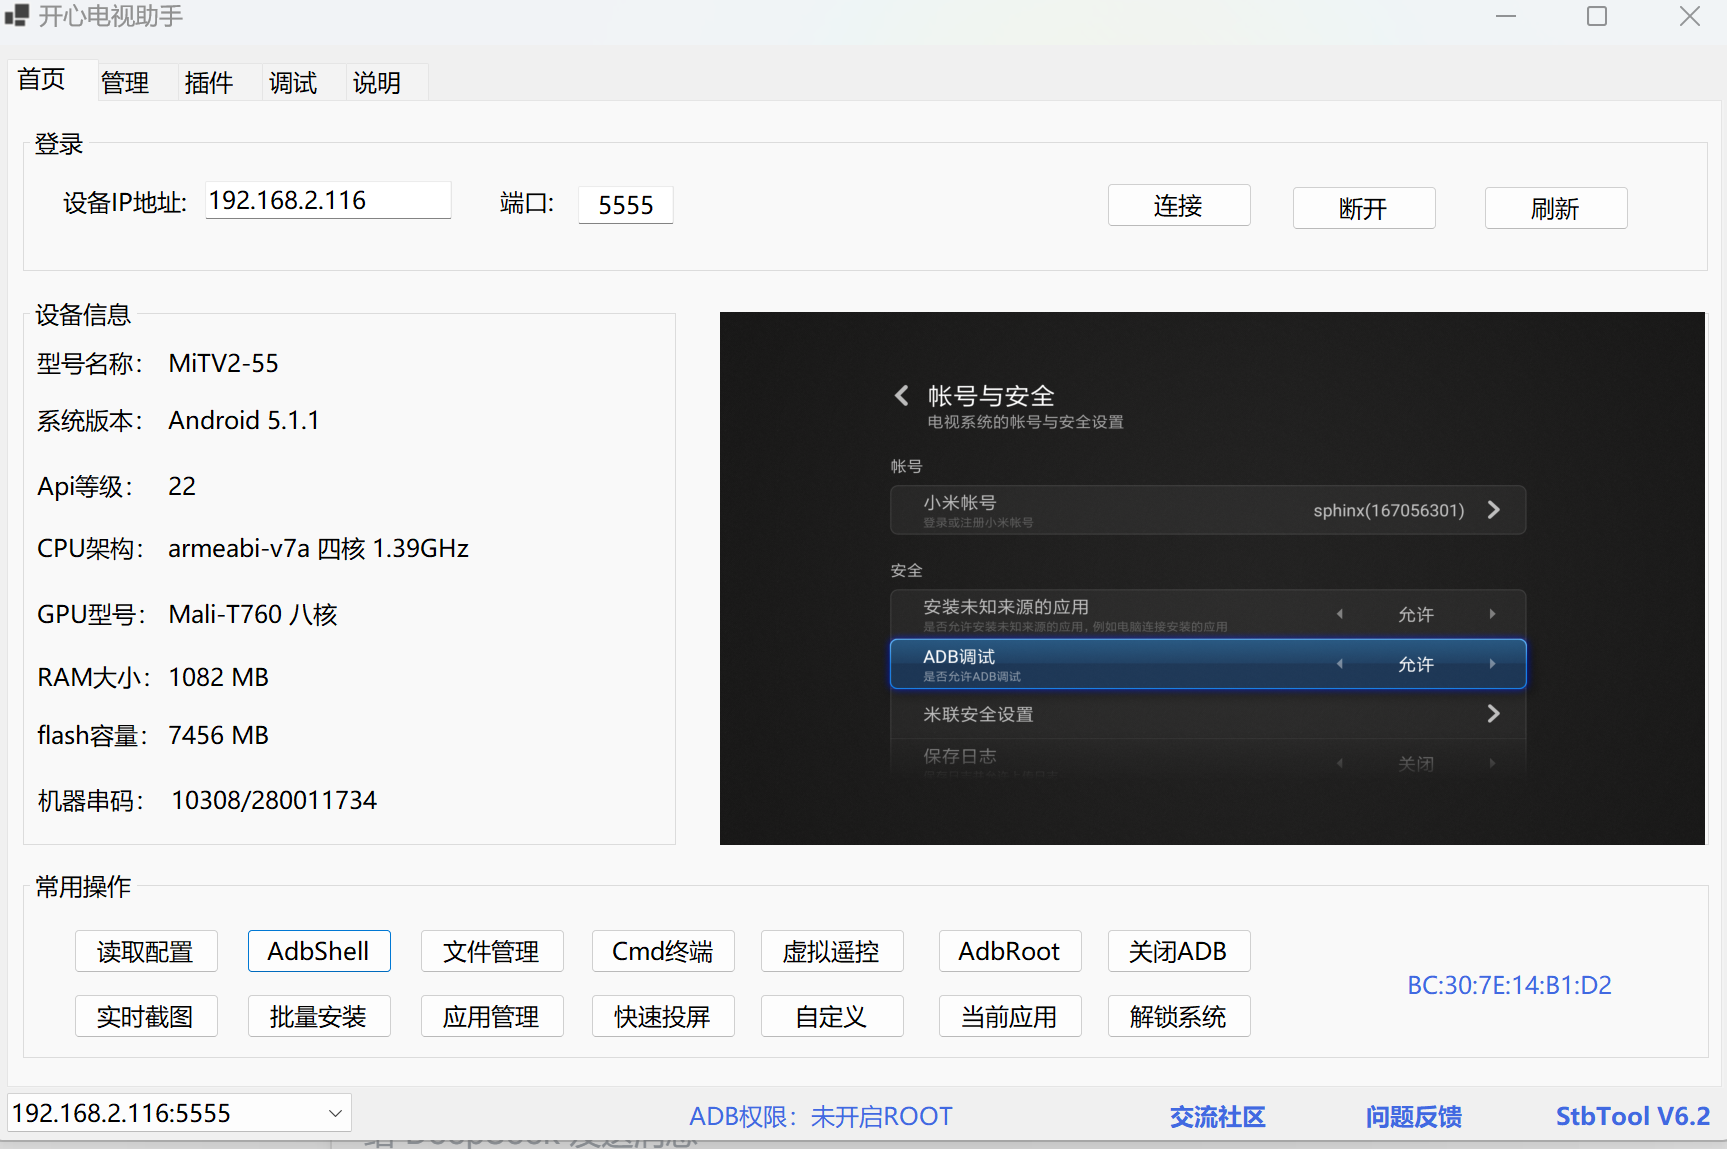Click the armeabi-v7a 四核 1.39GHz value
Screen dimensions: 1727x1149
(319, 548)
